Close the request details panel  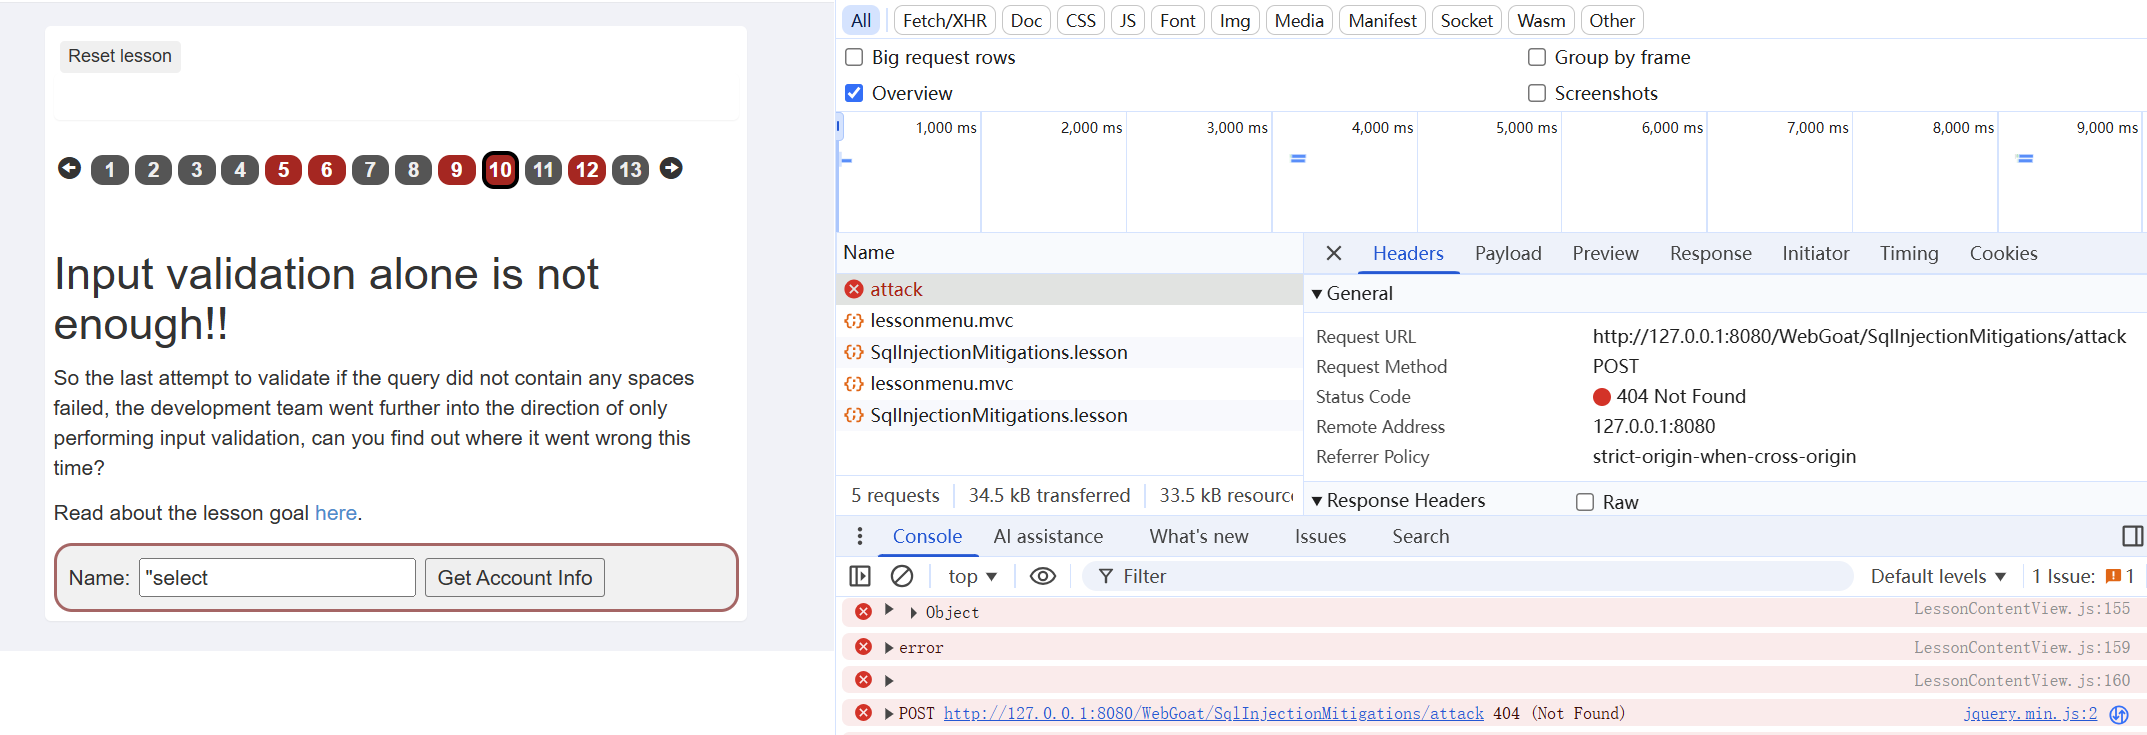click(1333, 253)
